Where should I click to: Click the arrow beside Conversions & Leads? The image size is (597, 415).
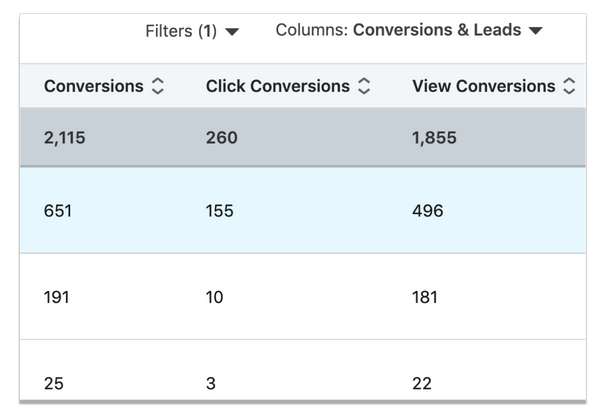point(536,30)
